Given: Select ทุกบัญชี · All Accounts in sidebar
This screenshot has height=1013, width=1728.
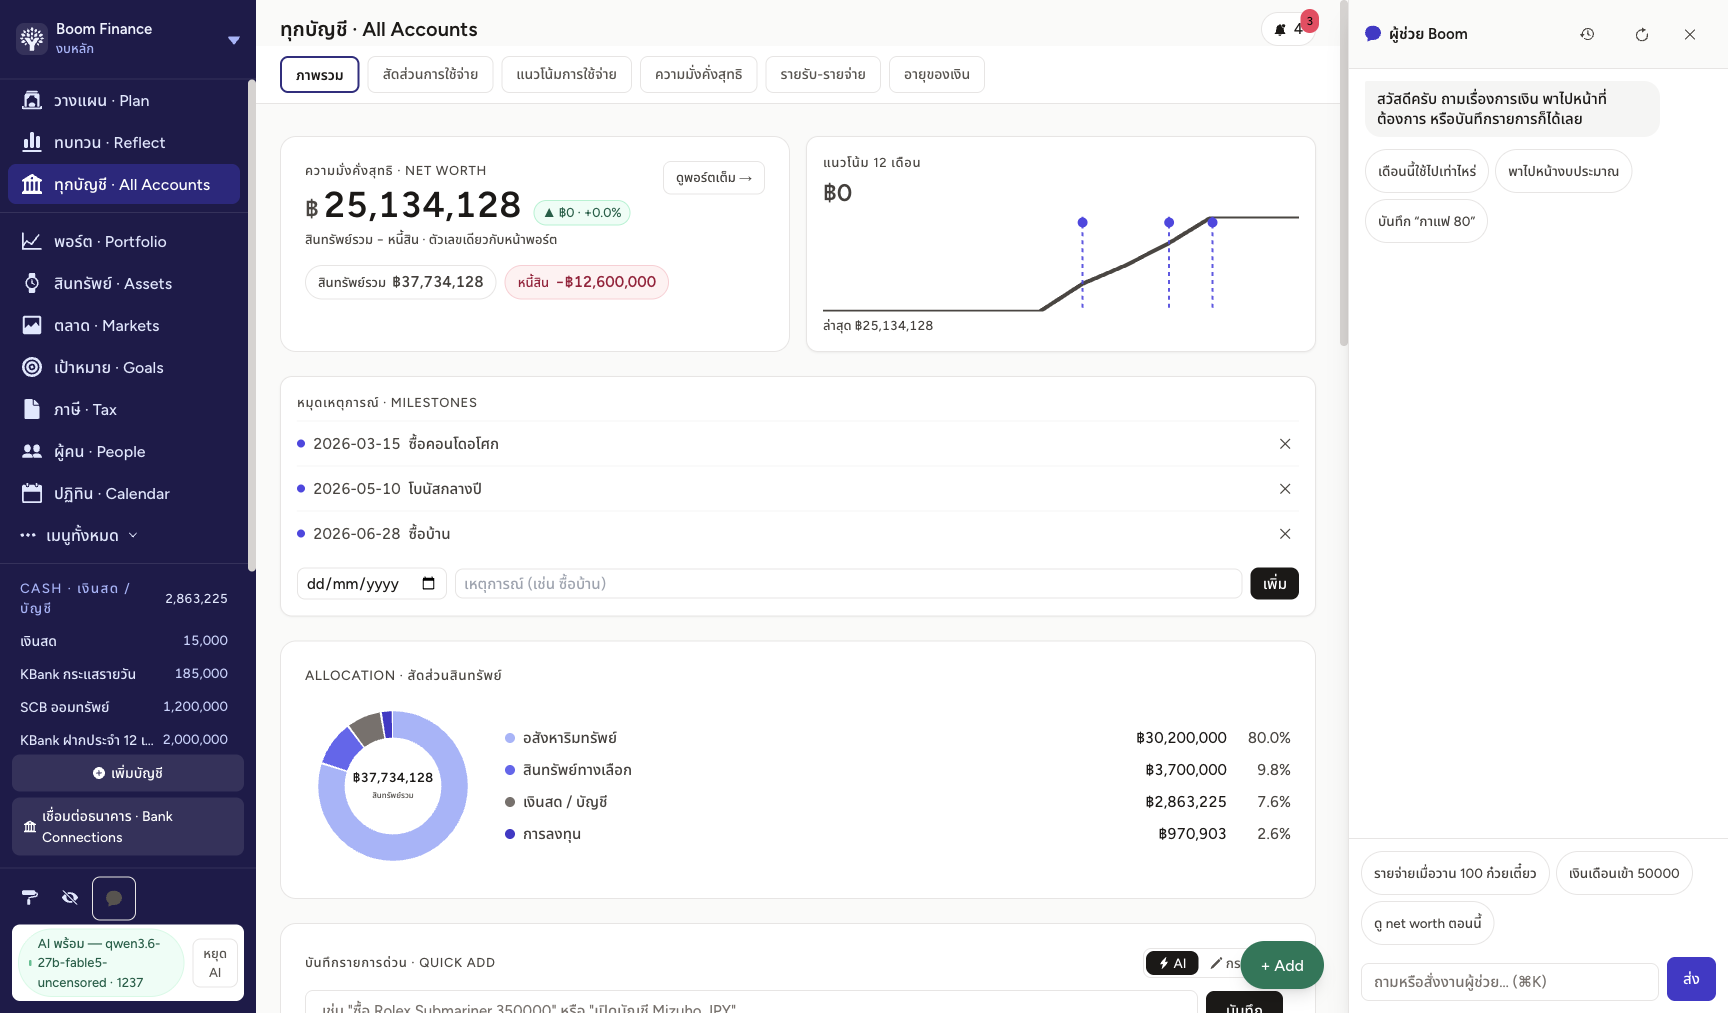Looking at the screenshot, I should pos(124,184).
